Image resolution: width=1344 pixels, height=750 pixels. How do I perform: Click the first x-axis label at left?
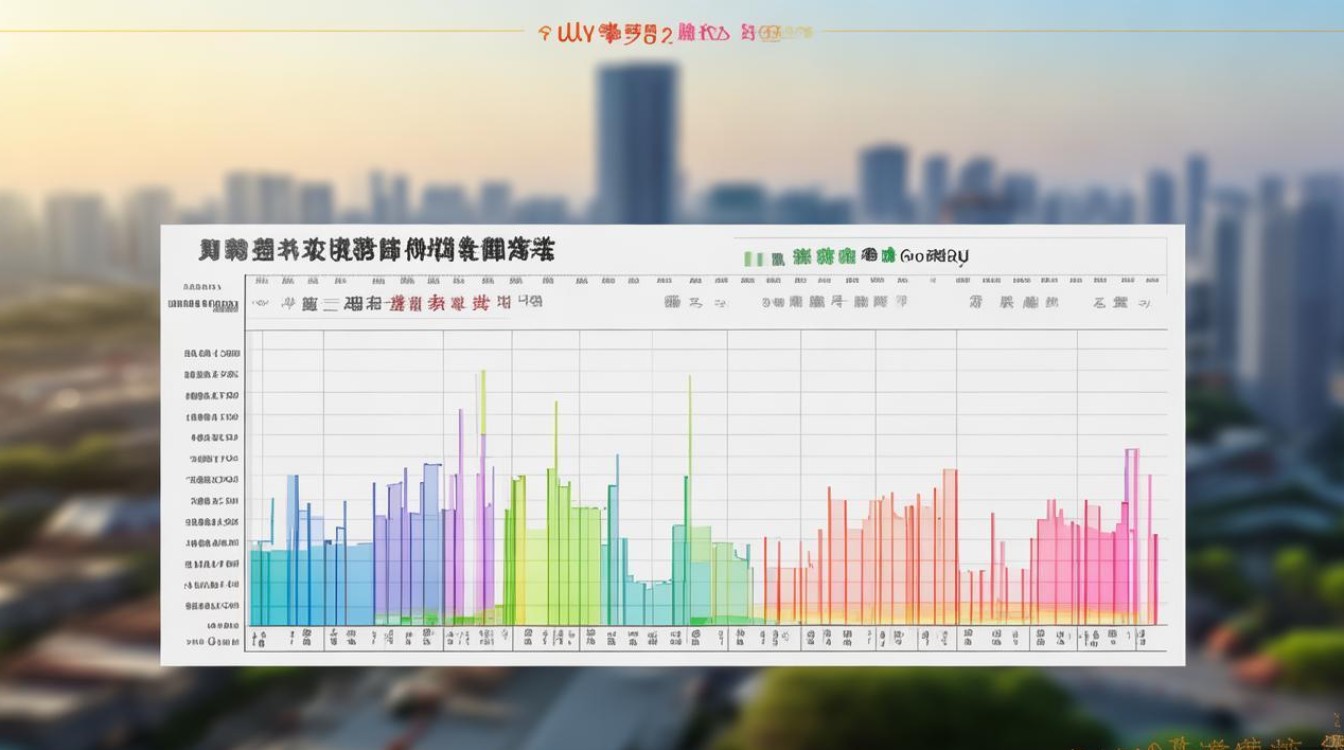(256, 636)
